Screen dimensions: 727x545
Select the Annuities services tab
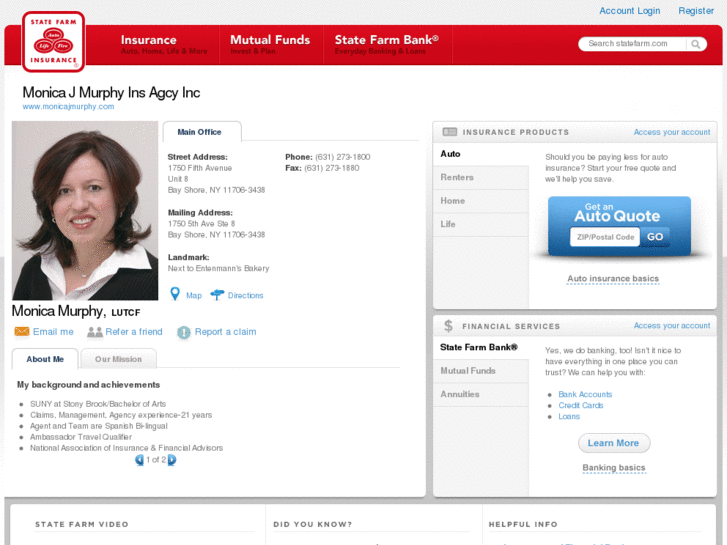481,394
